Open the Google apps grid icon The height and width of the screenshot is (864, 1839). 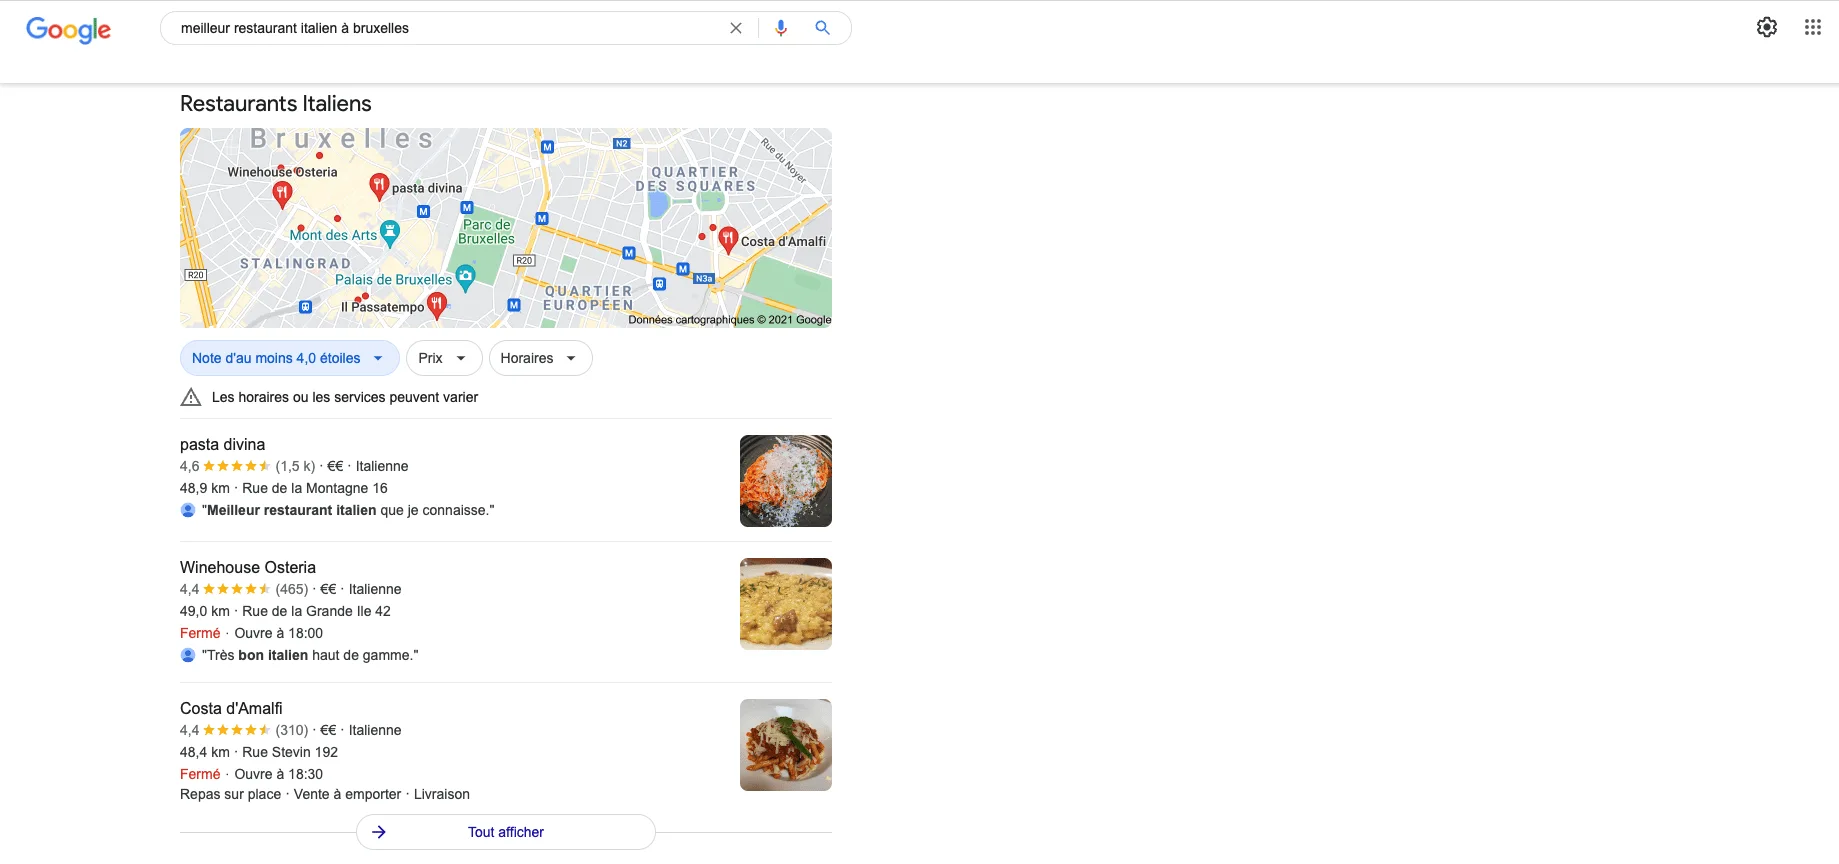tap(1813, 28)
